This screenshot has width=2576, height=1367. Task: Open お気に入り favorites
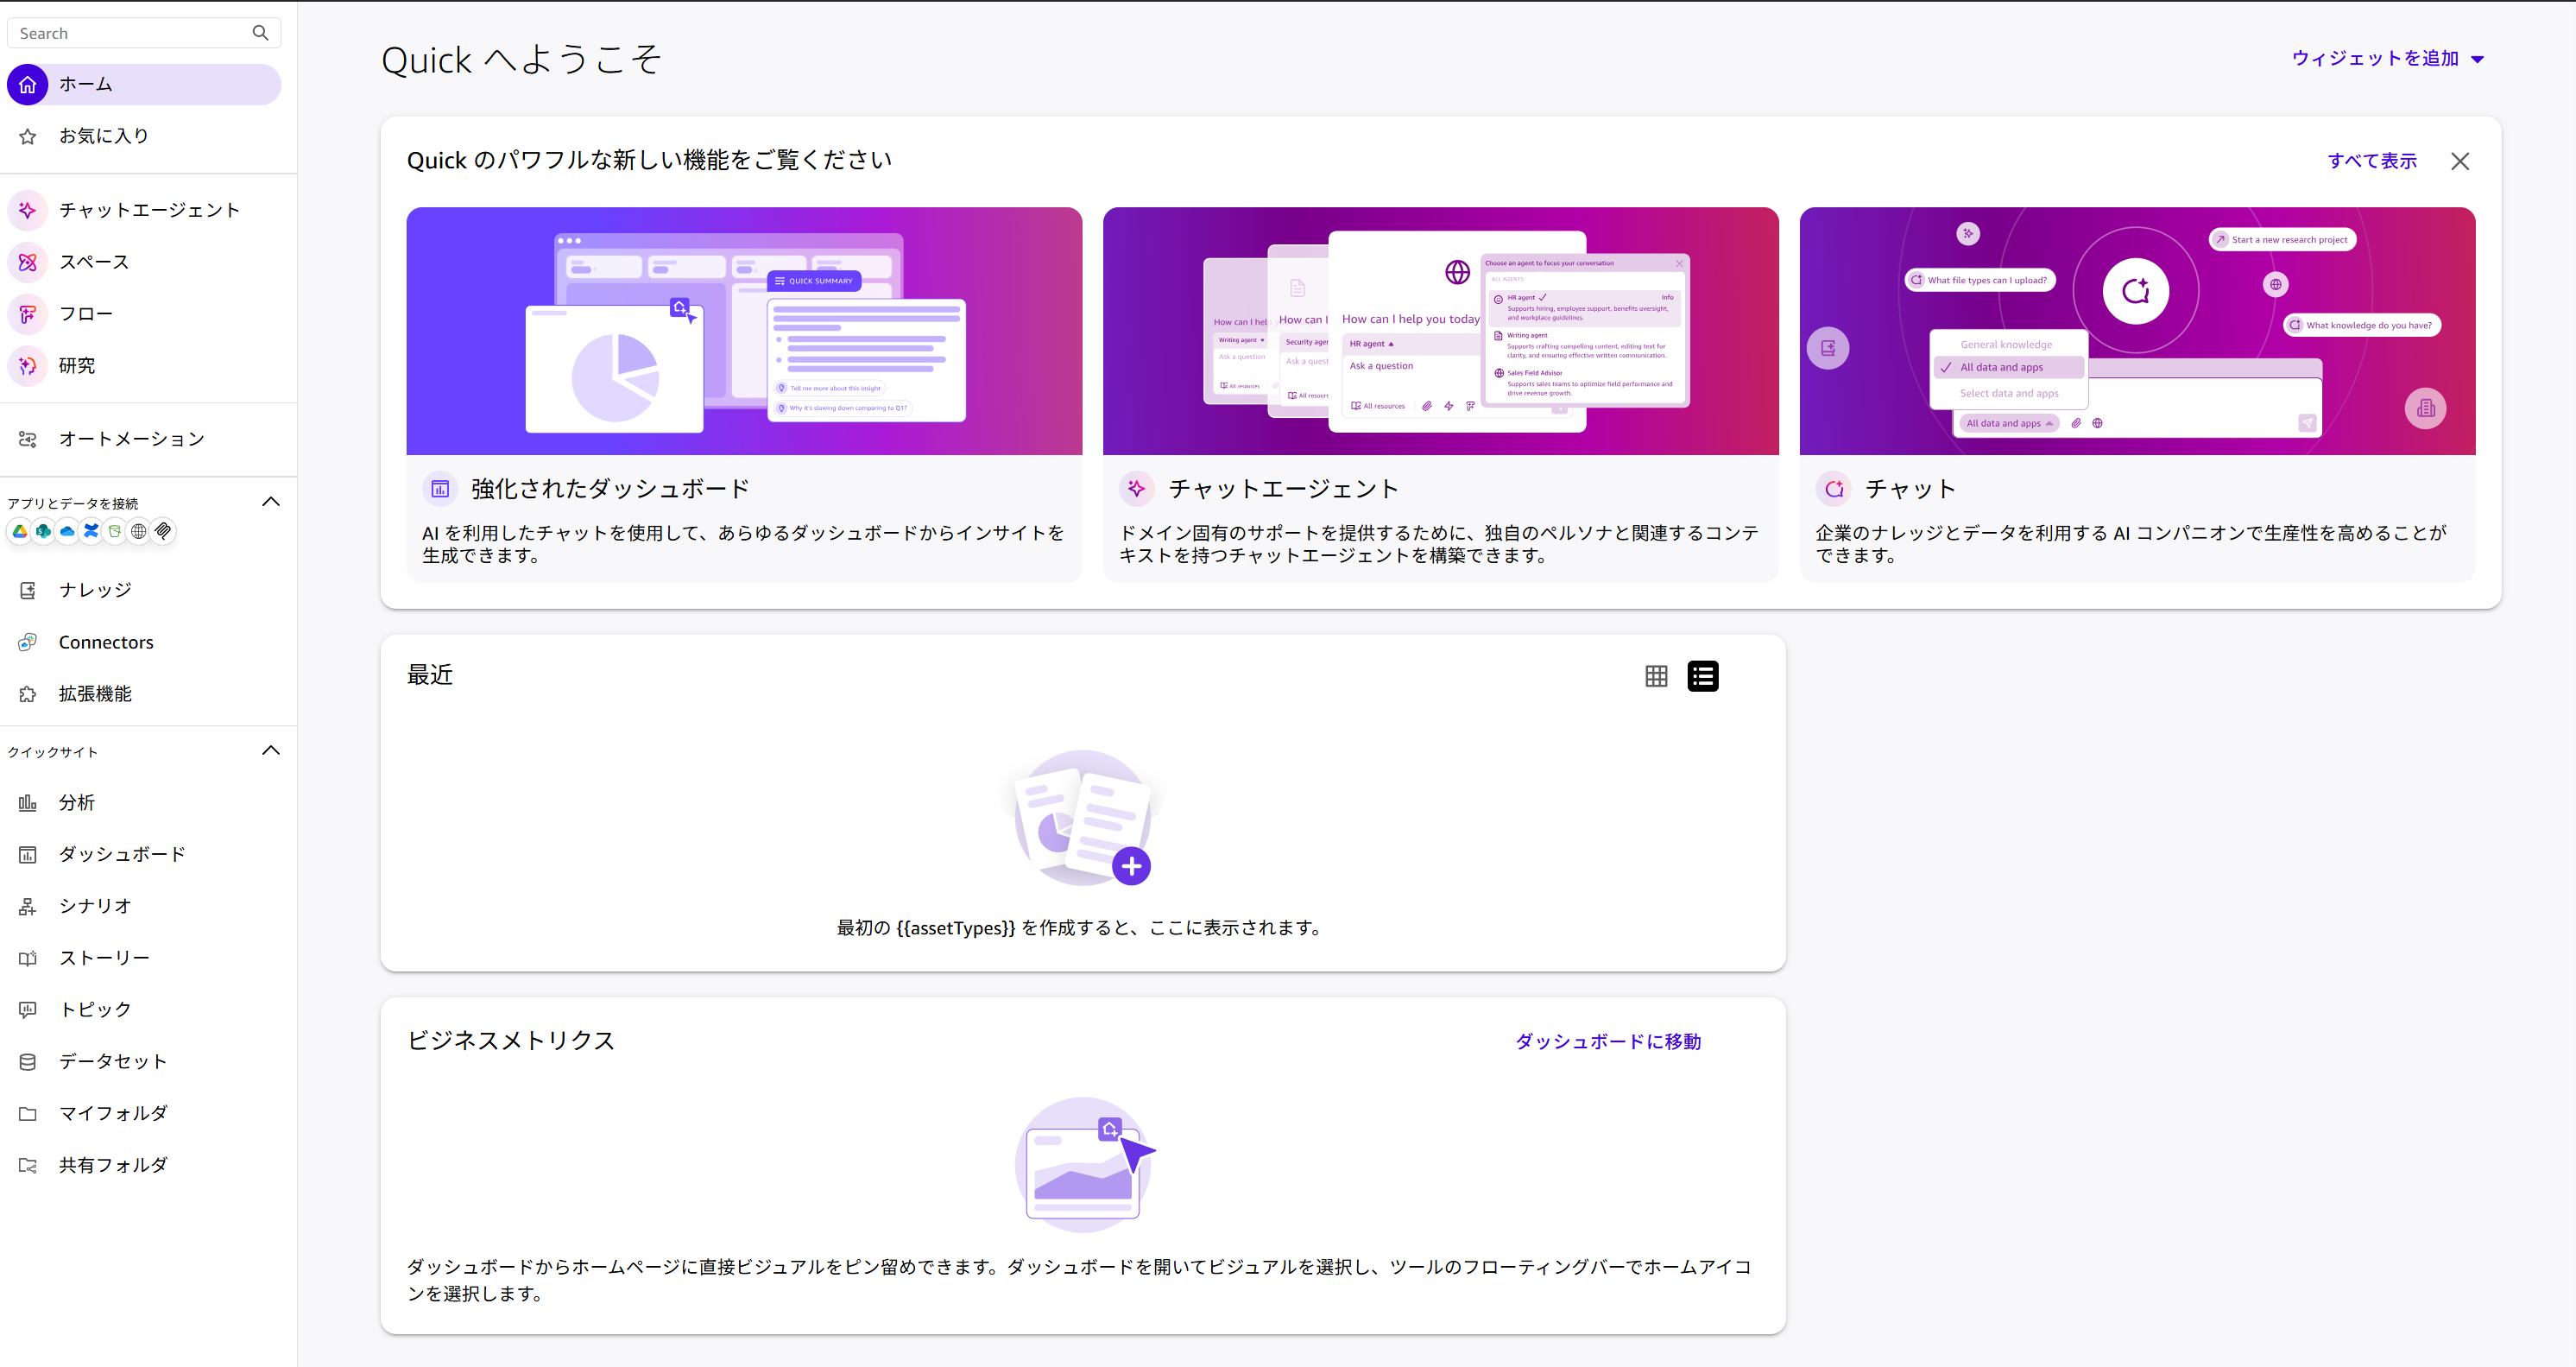[144, 136]
